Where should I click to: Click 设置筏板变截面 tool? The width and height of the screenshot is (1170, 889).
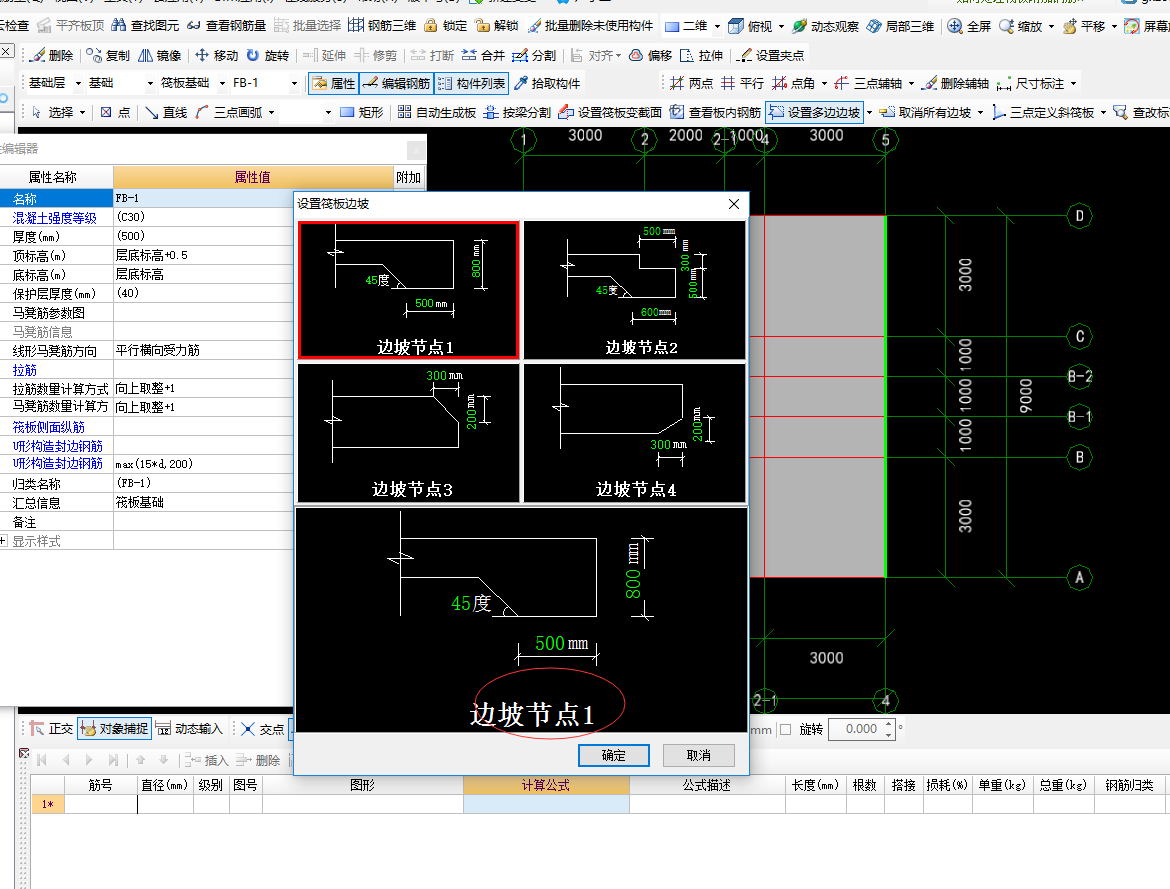pyautogui.click(x=610, y=112)
